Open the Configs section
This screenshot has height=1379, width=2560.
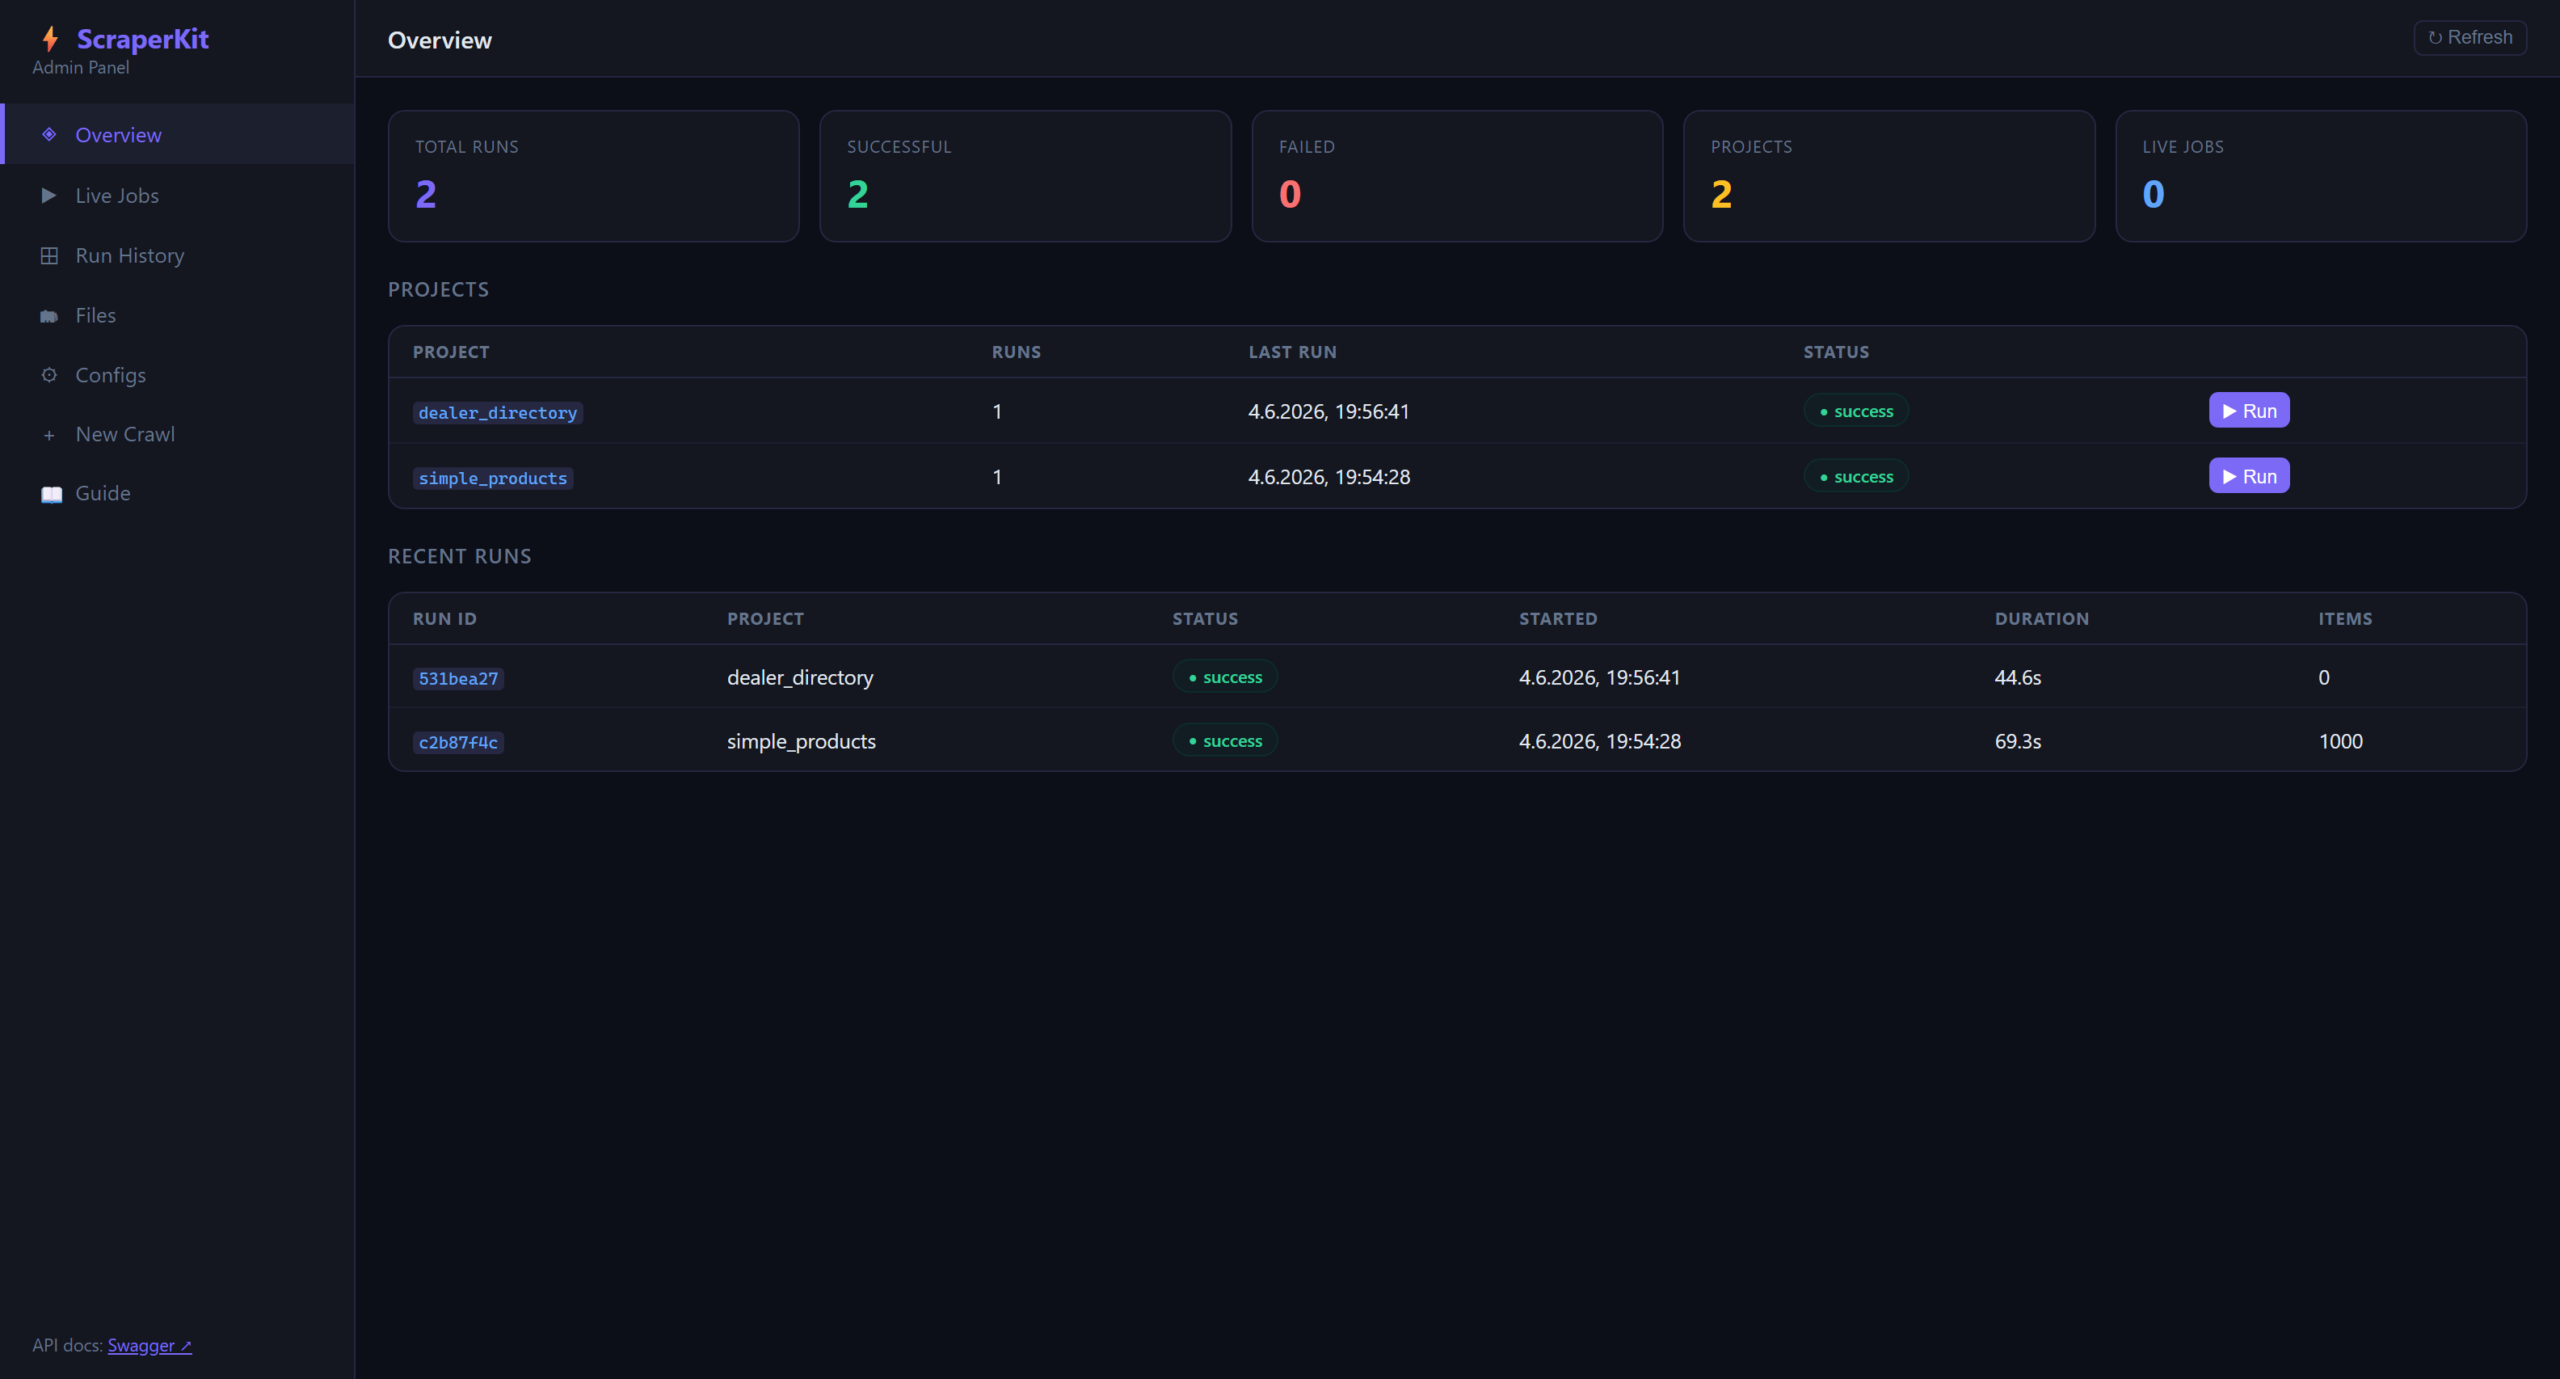[179, 375]
